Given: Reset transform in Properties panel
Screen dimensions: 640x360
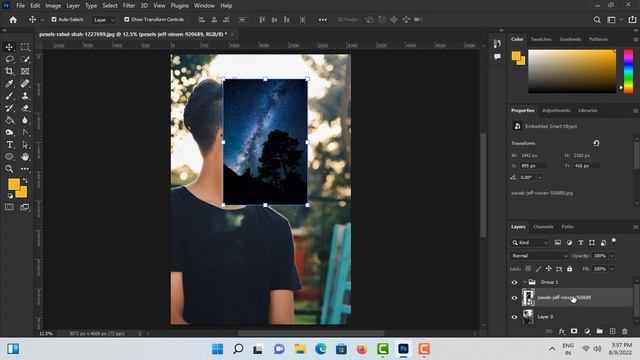Looking at the screenshot, I should coord(596,143).
